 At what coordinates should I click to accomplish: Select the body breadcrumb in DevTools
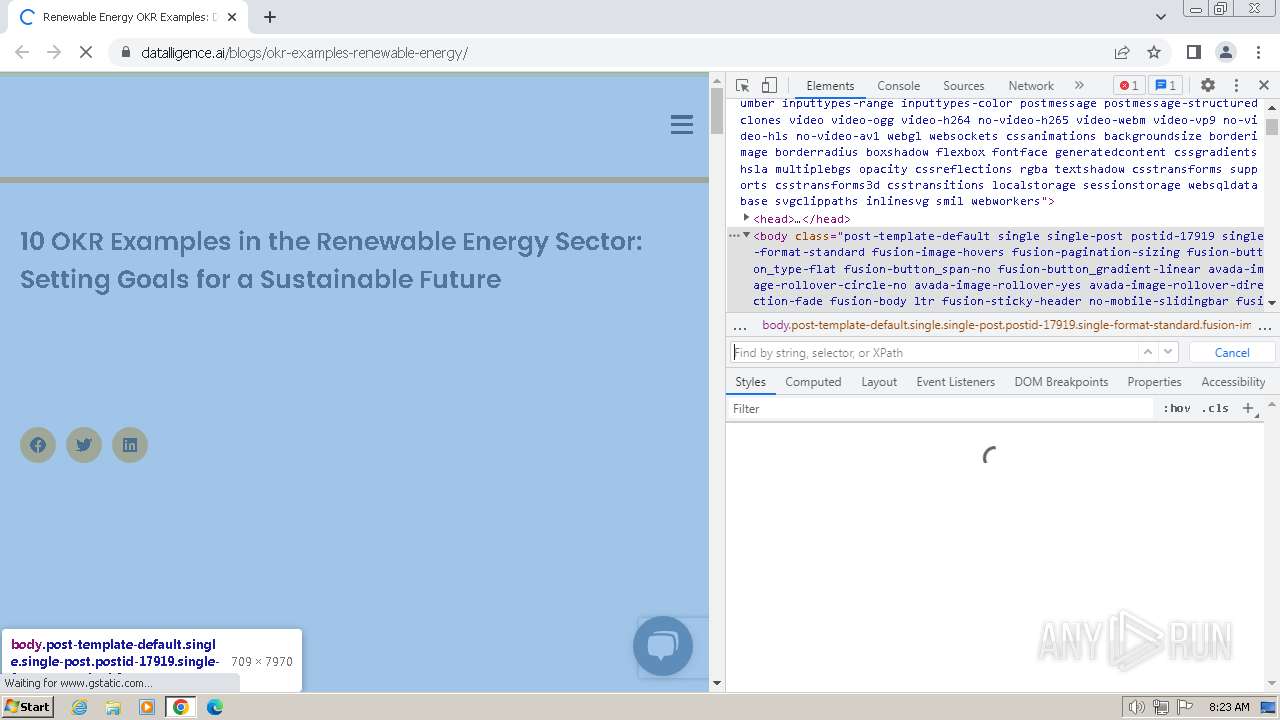1006,325
